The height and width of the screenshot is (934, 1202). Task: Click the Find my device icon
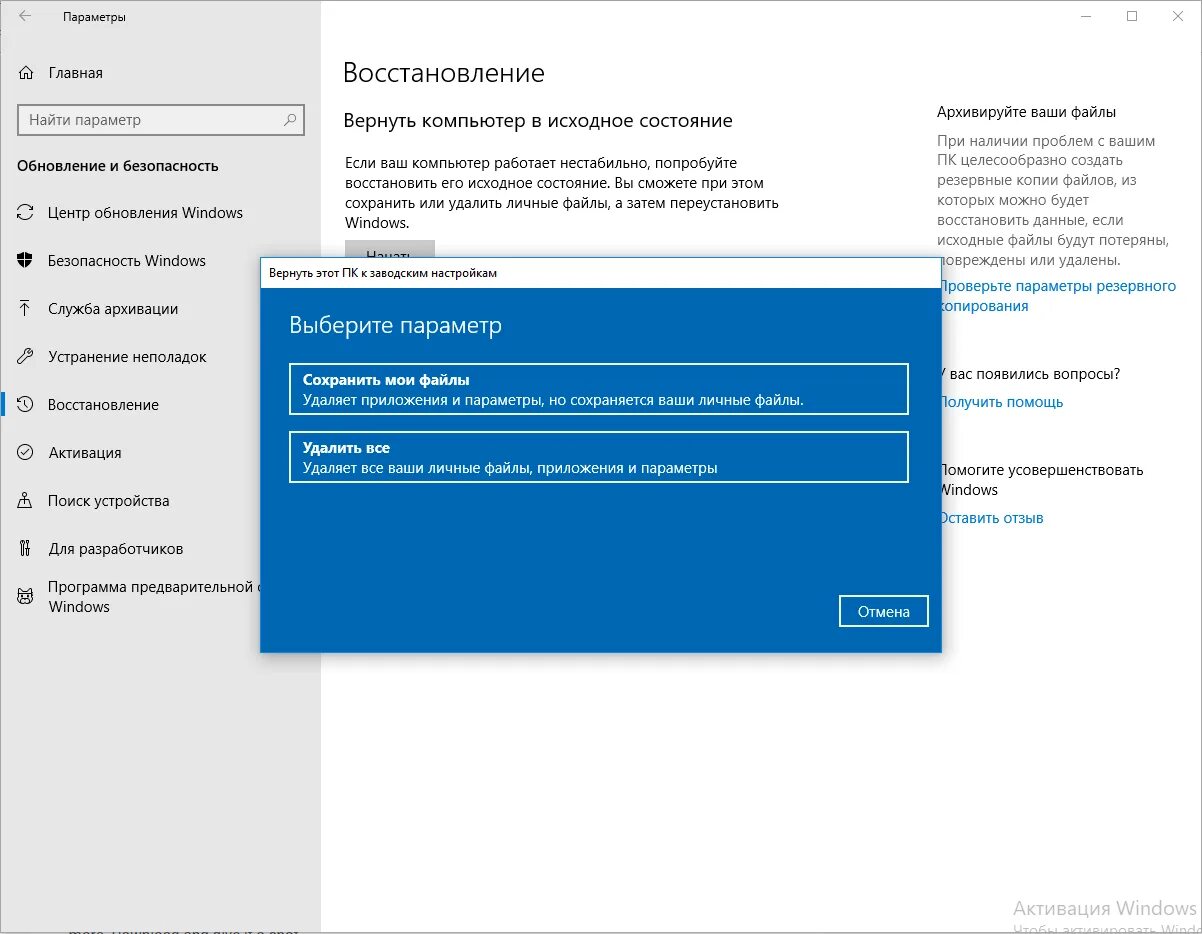26,501
